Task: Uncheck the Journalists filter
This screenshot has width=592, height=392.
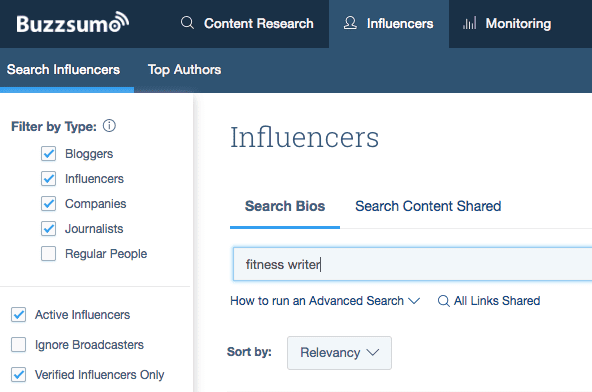Action: [48, 228]
